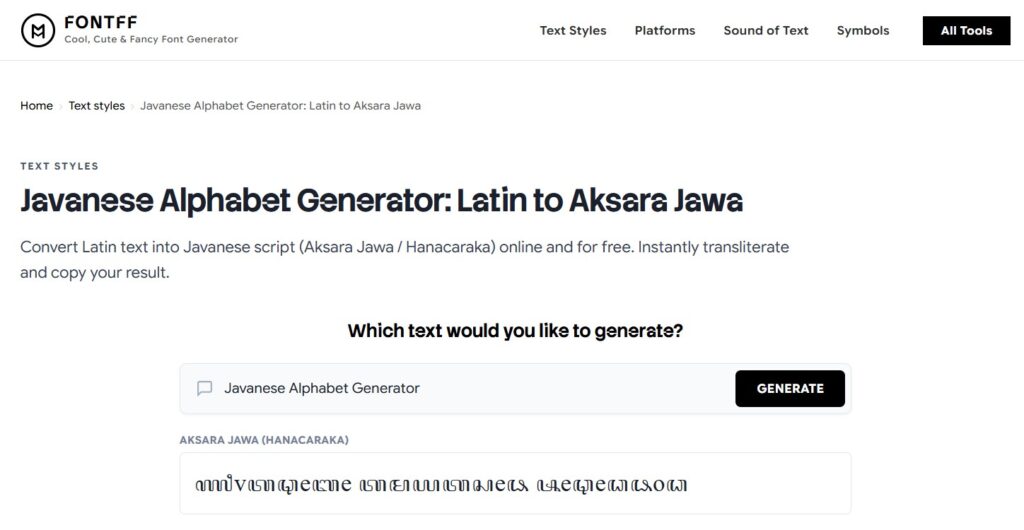Open the Platforms navigation menu
1024x530 pixels.
[665, 31]
